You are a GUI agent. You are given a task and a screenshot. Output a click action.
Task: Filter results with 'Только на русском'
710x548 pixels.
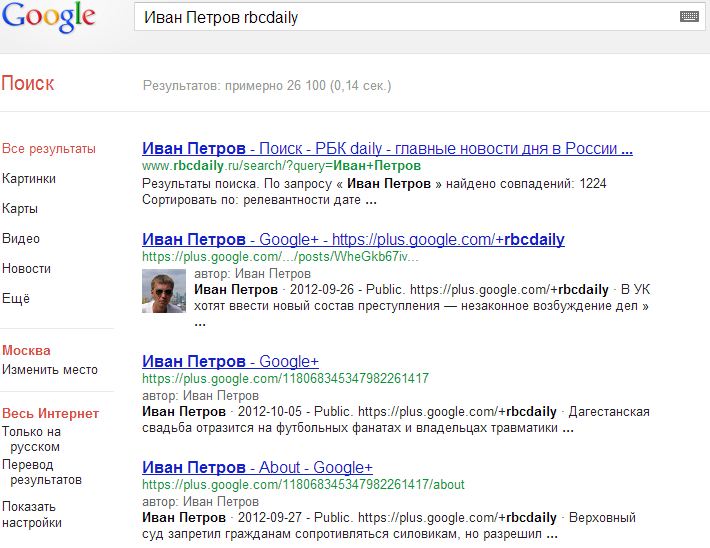pyautogui.click(x=31, y=439)
